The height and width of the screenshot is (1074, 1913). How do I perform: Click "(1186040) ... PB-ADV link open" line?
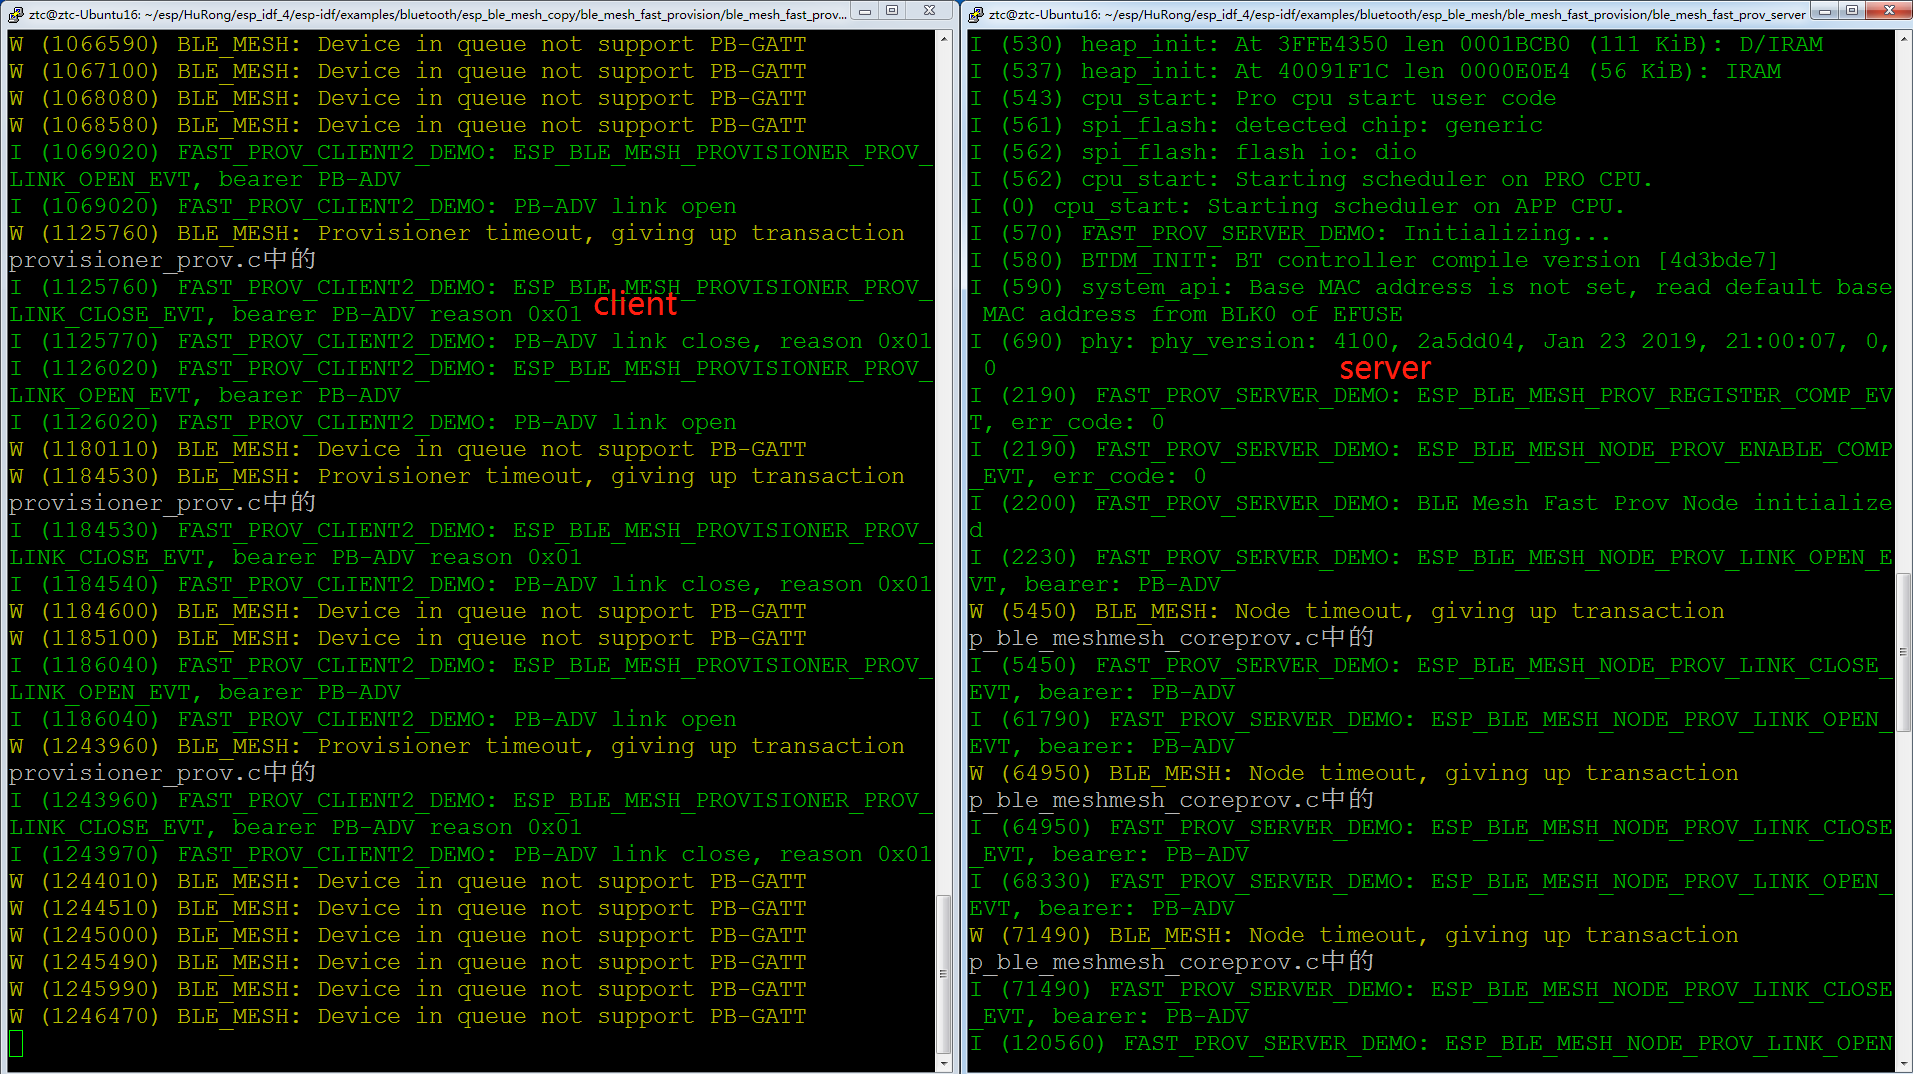(373, 720)
